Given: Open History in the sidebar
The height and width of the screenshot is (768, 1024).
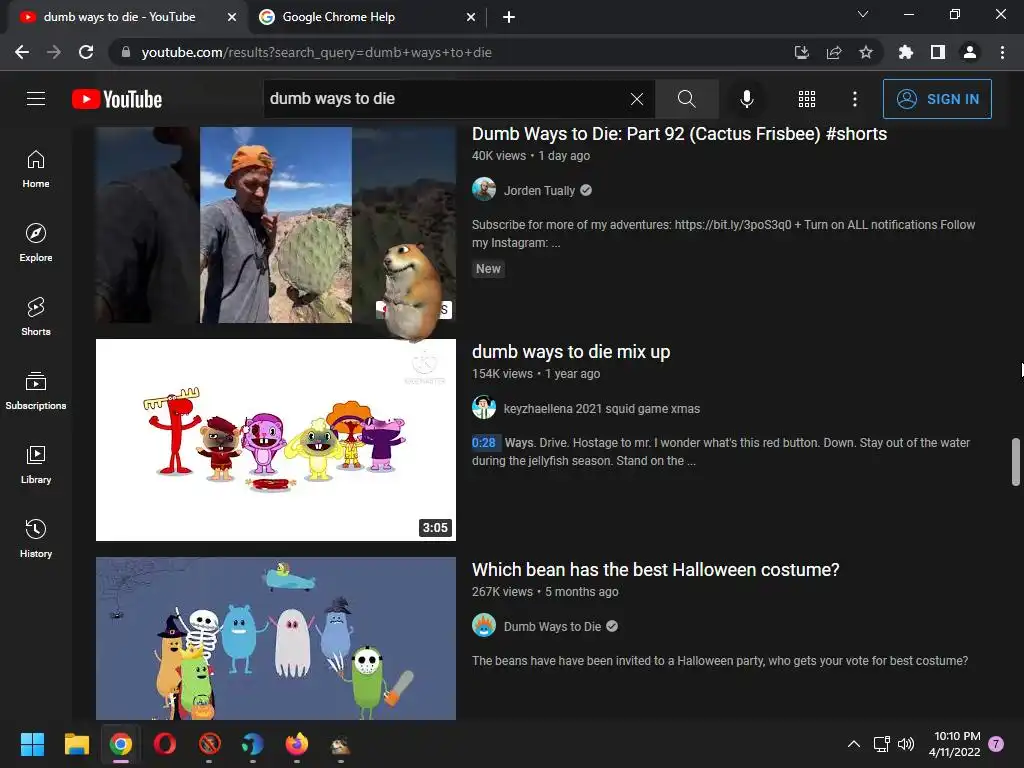Looking at the screenshot, I should [36, 538].
